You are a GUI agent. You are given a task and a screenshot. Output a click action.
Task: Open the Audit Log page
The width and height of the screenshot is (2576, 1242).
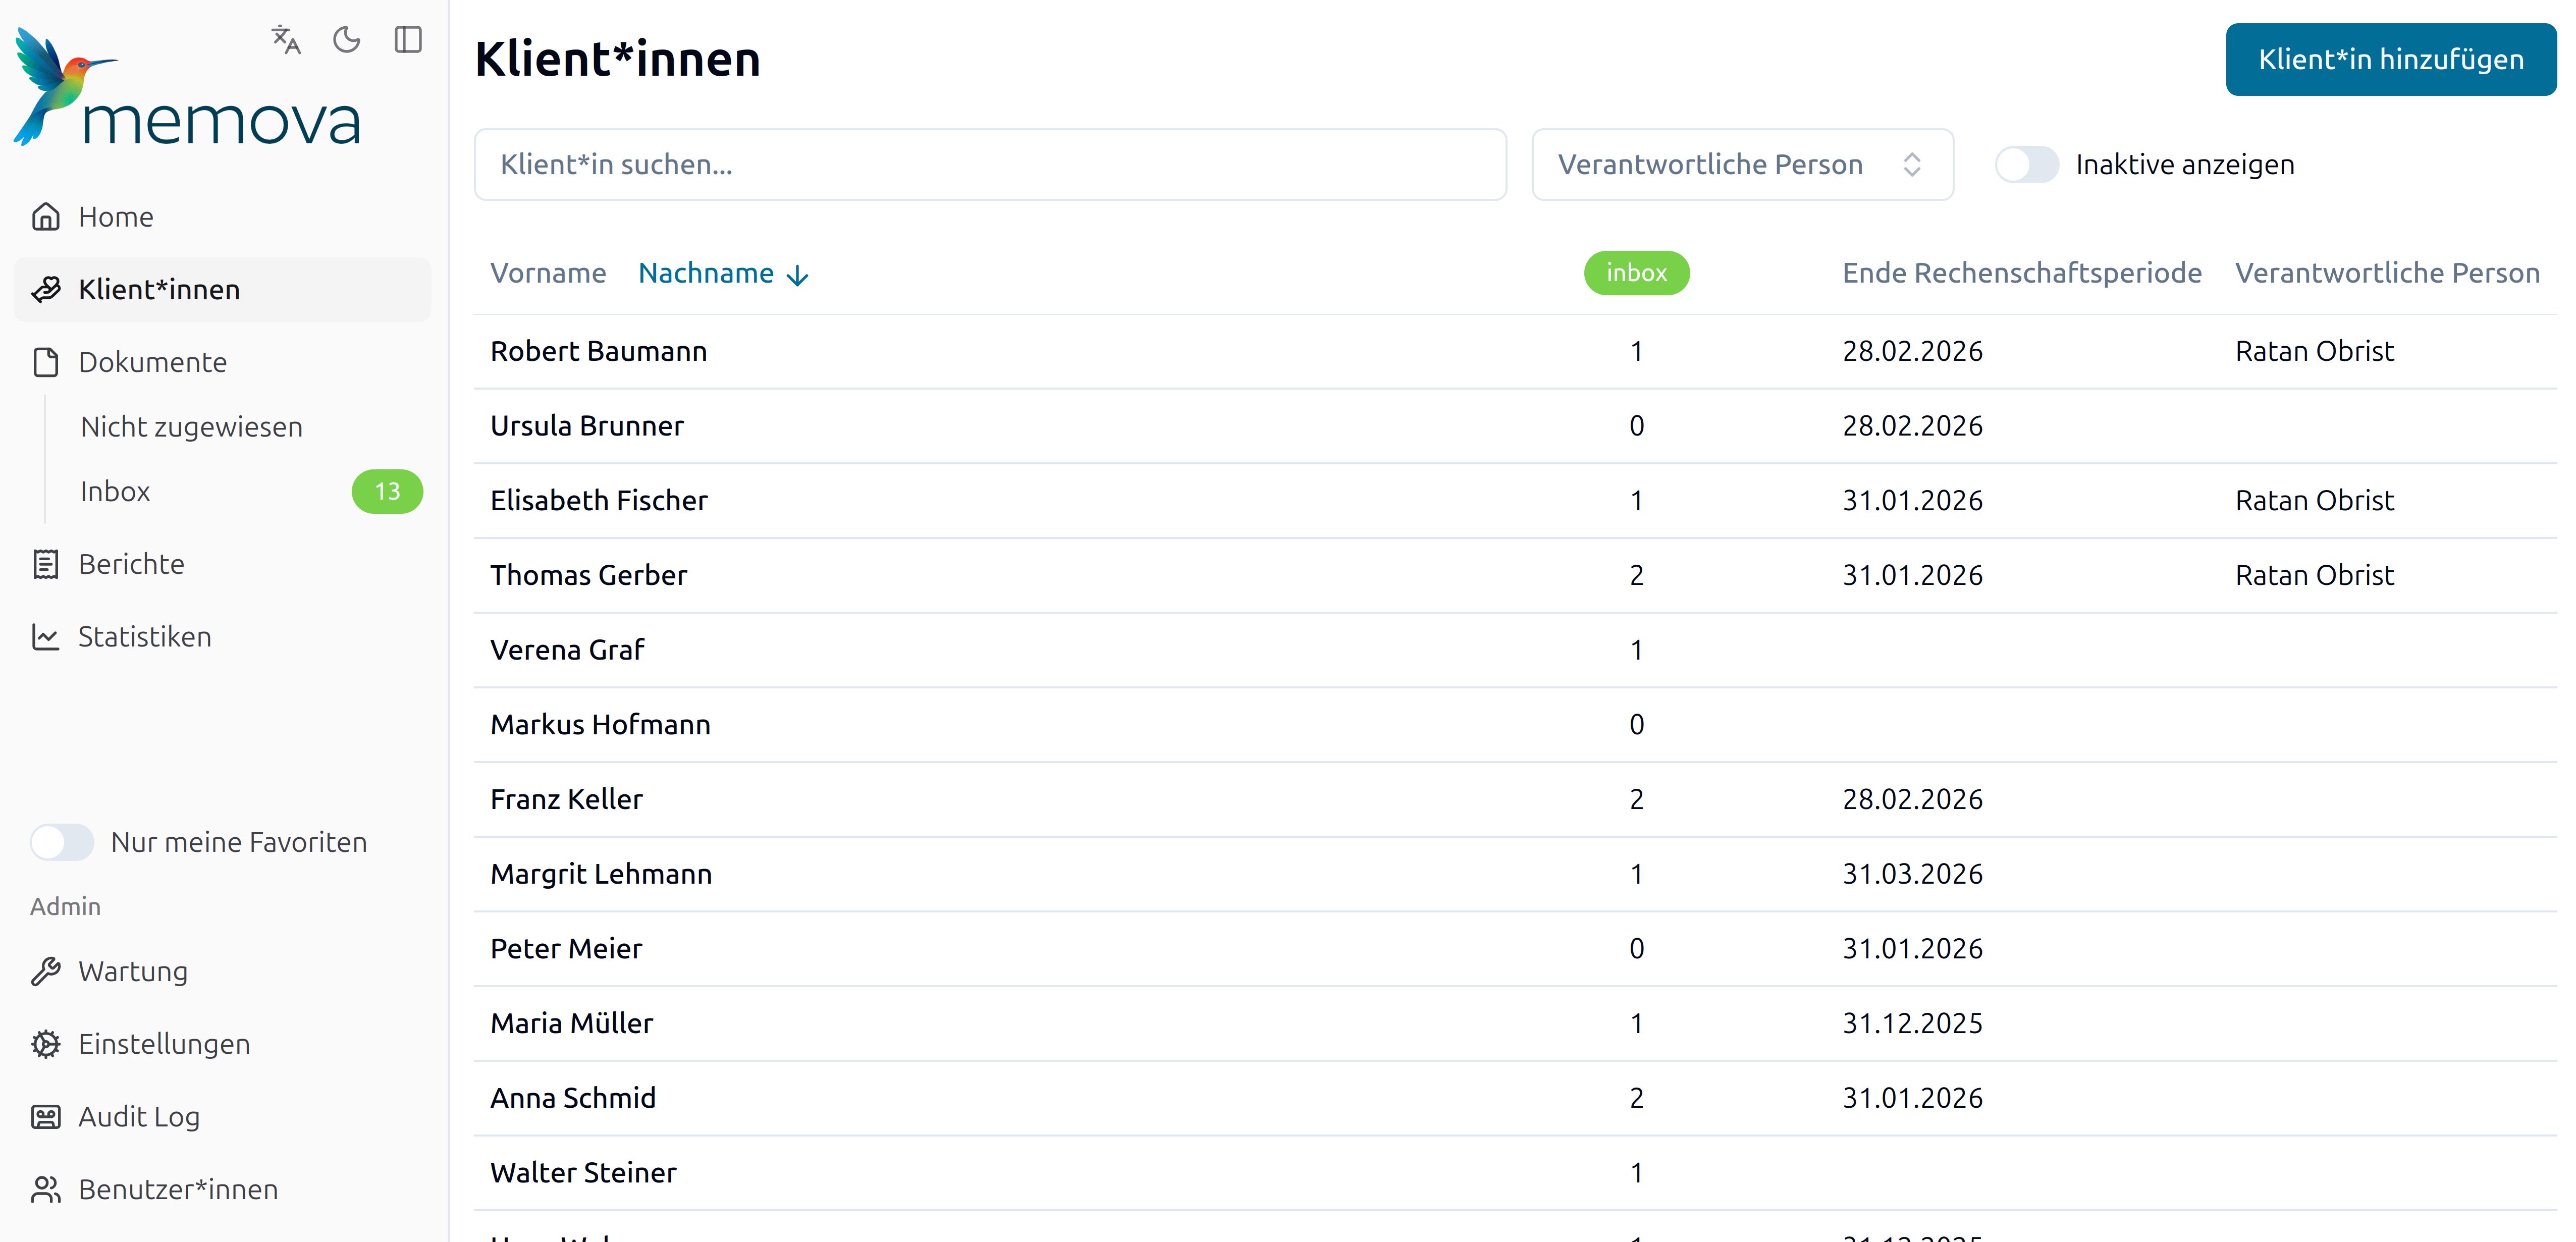[138, 1117]
